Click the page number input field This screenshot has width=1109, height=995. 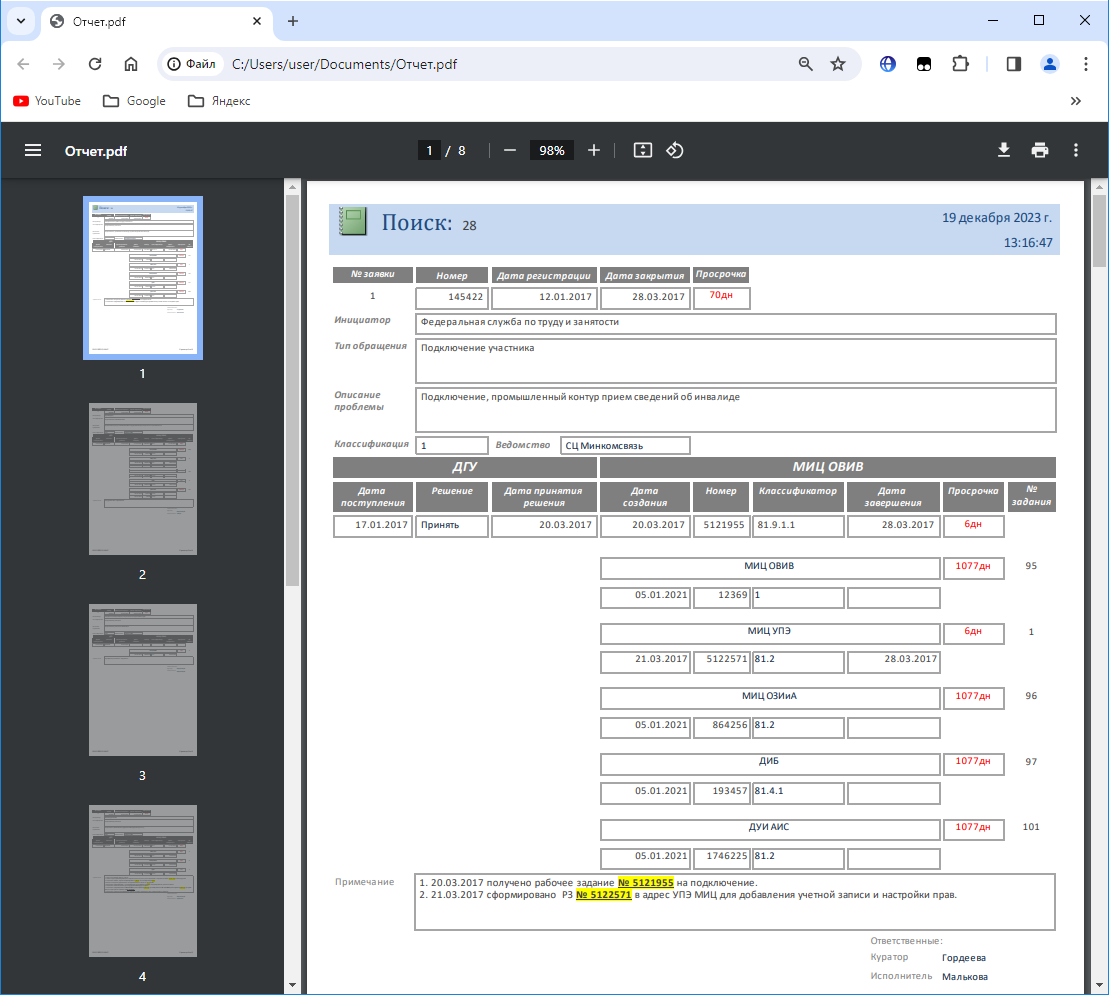pos(429,151)
